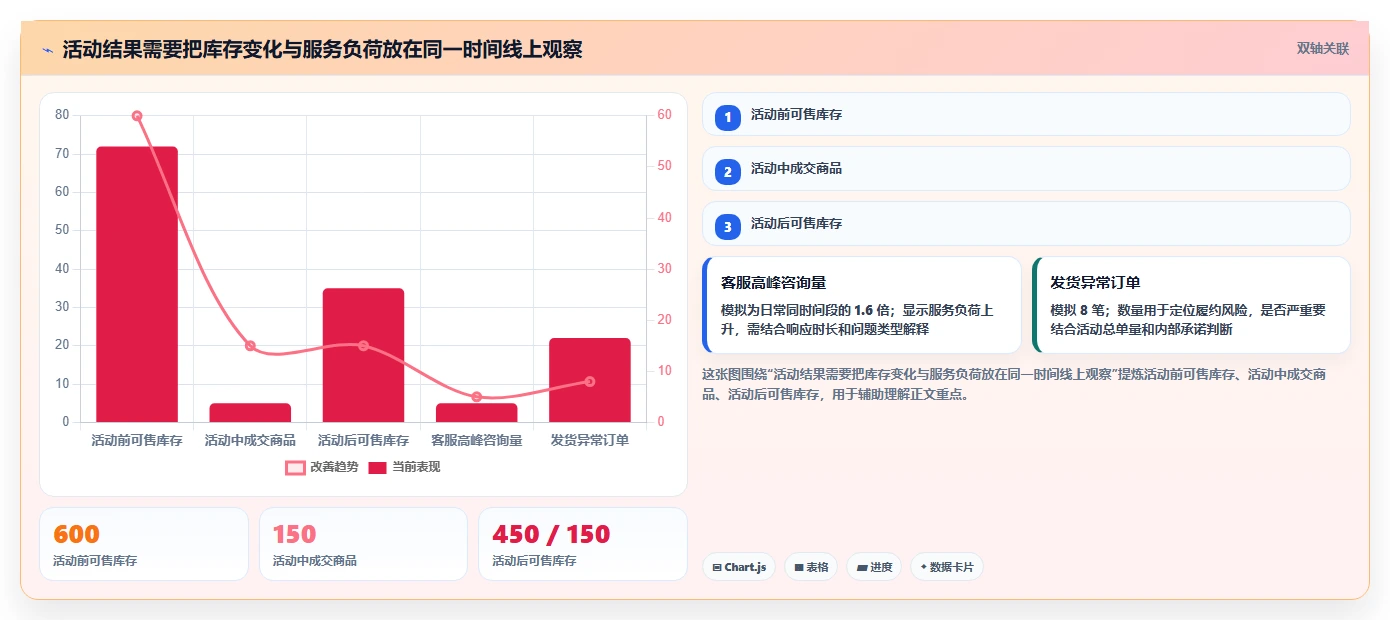1390x620 pixels.
Task: Click the summary paragraph starting 这张图围绕
Action: pos(1014,384)
